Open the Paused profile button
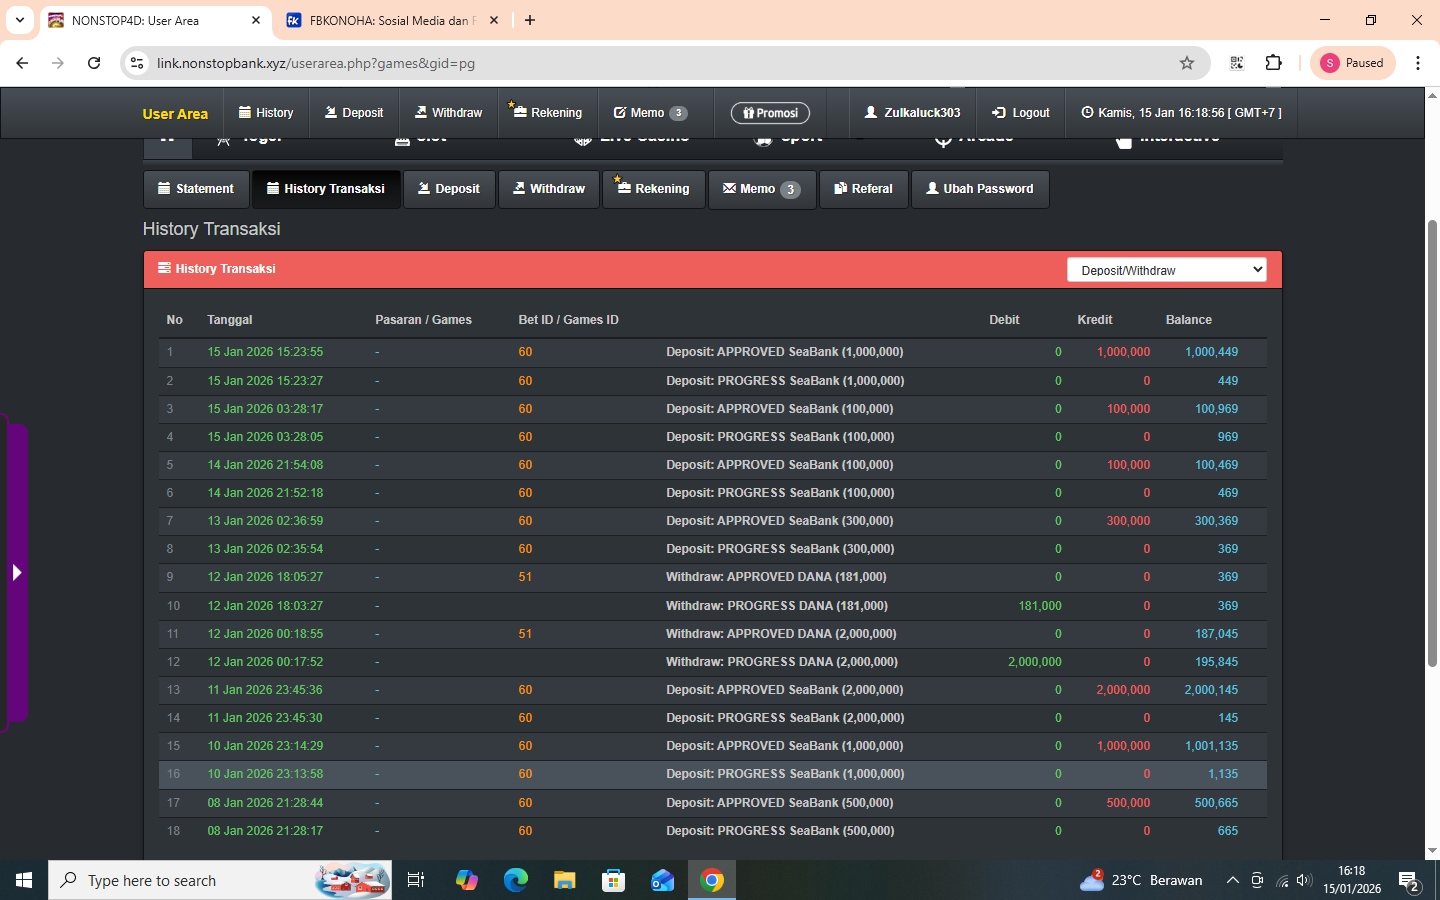1440x900 pixels. click(1353, 63)
